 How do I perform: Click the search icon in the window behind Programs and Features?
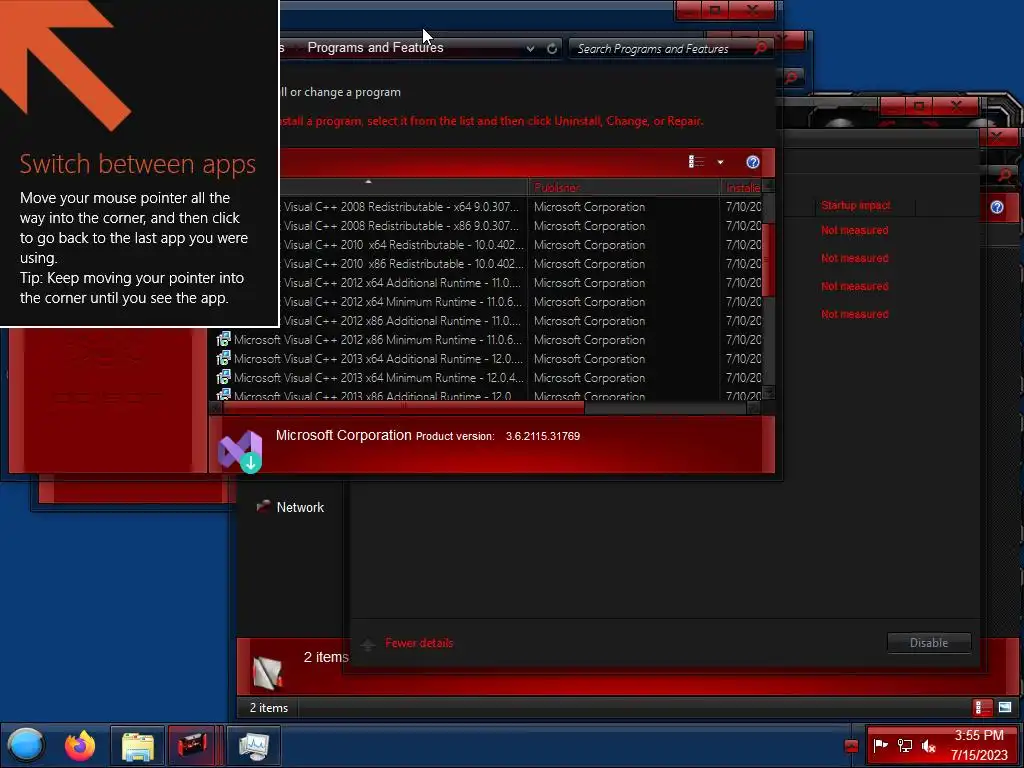tap(791, 78)
